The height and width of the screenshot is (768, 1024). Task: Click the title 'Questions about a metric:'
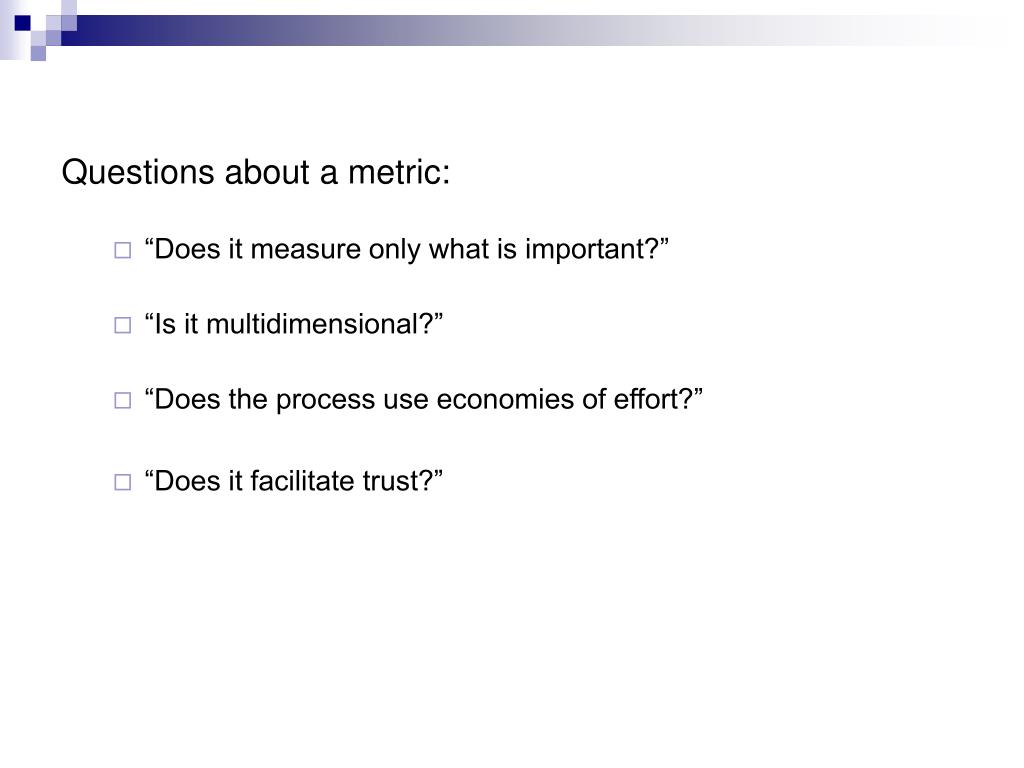pyautogui.click(x=256, y=173)
